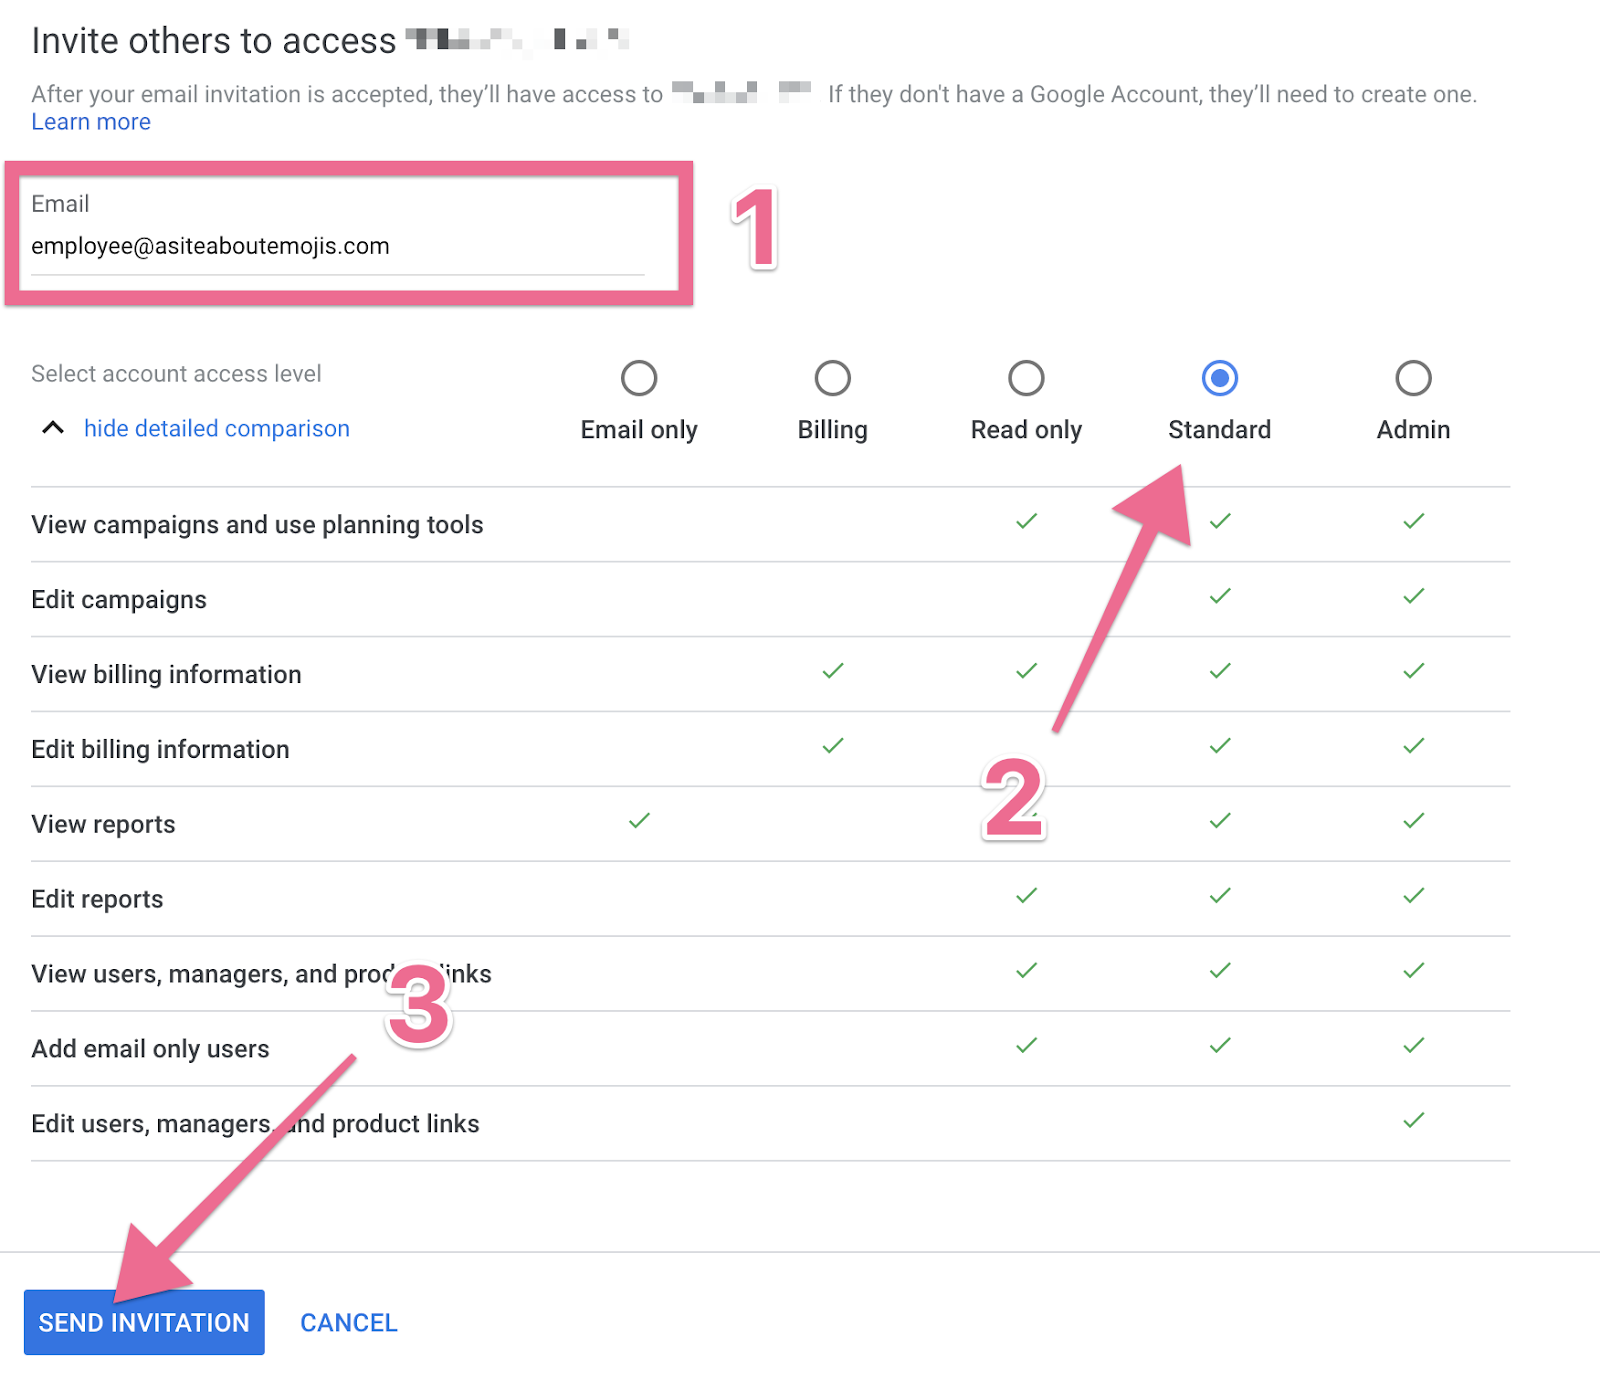1600x1379 pixels.
Task: Click the Standard checkmark for Edit campaigns
Action: click(x=1219, y=596)
